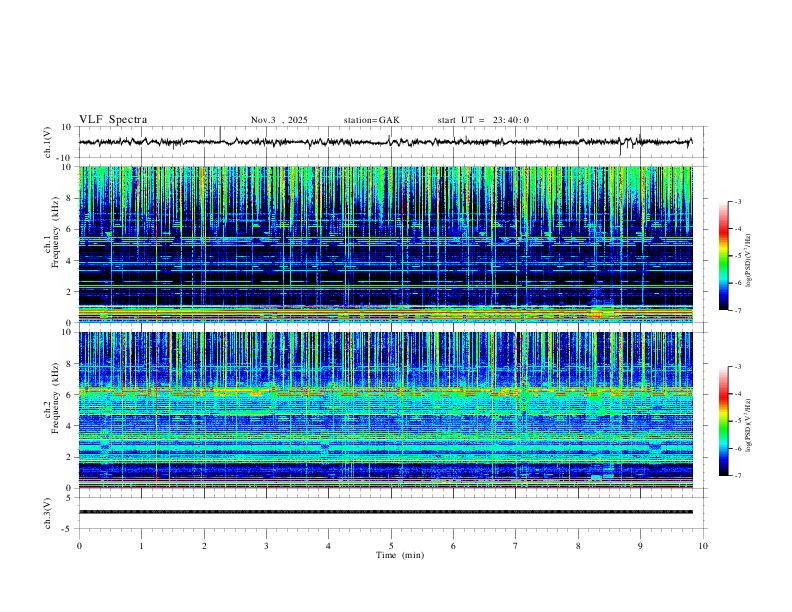Click inside the ch.1 spectrogram panel
Image resolution: width=792 pixels, height=612 pixels.
coord(385,244)
